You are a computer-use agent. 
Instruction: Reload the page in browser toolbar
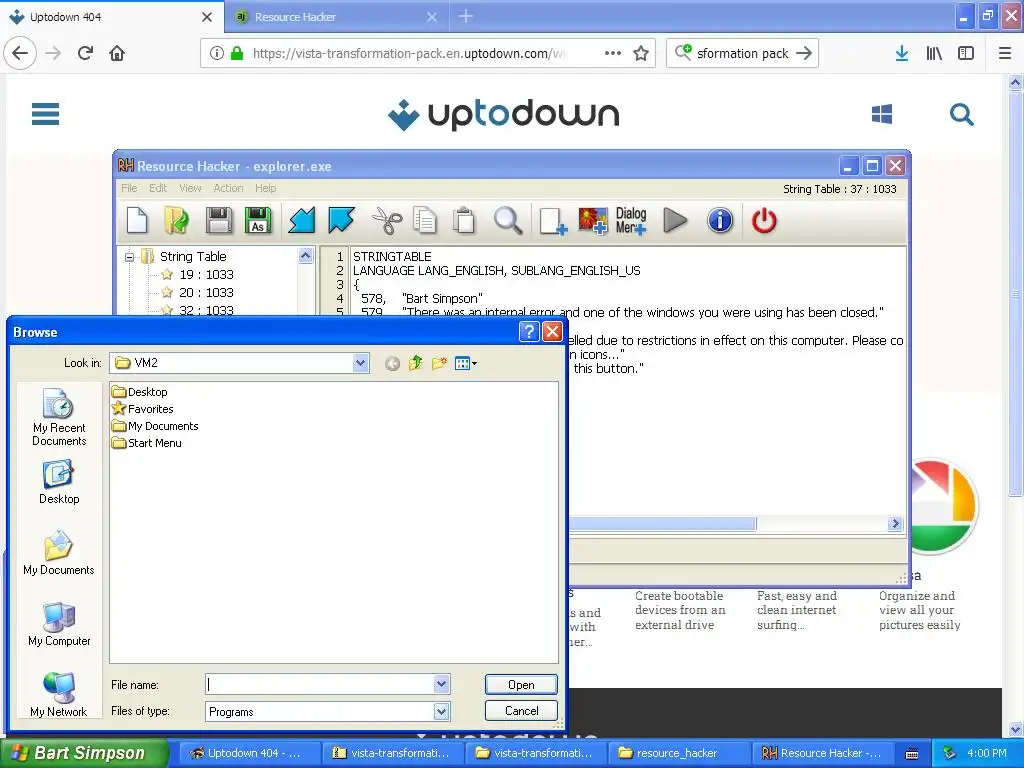coord(86,54)
